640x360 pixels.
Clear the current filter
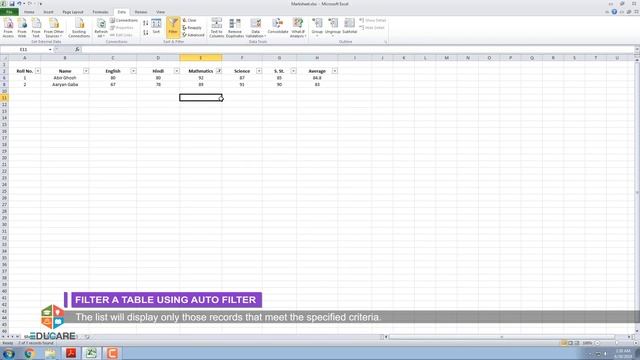(x=190, y=20)
